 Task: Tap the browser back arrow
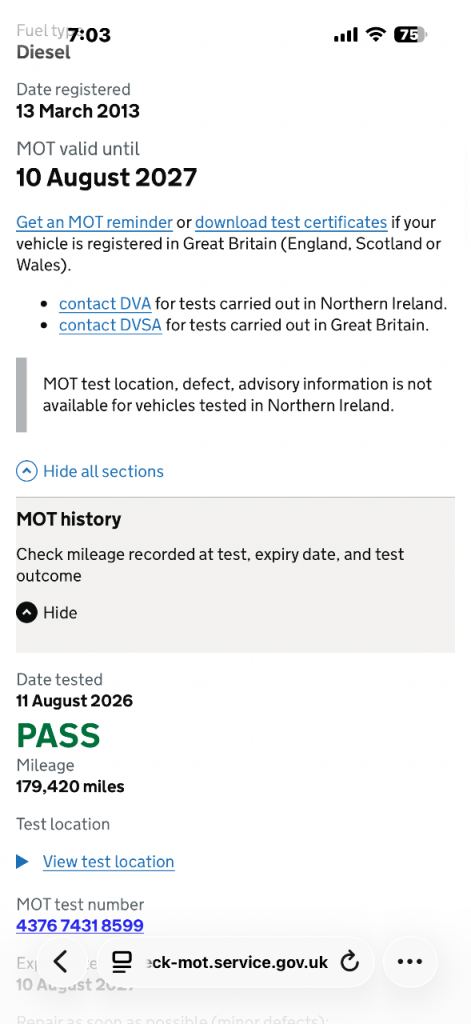61,961
